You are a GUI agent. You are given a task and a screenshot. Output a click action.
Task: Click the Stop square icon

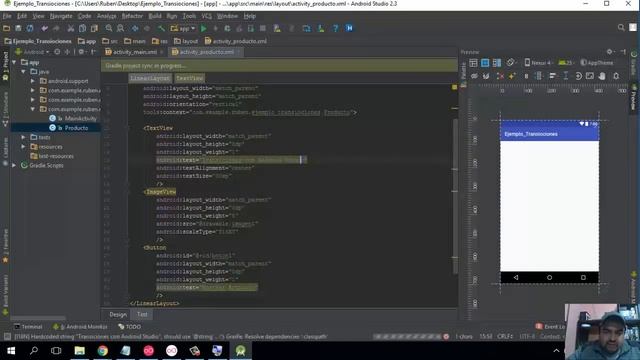(x=263, y=28)
